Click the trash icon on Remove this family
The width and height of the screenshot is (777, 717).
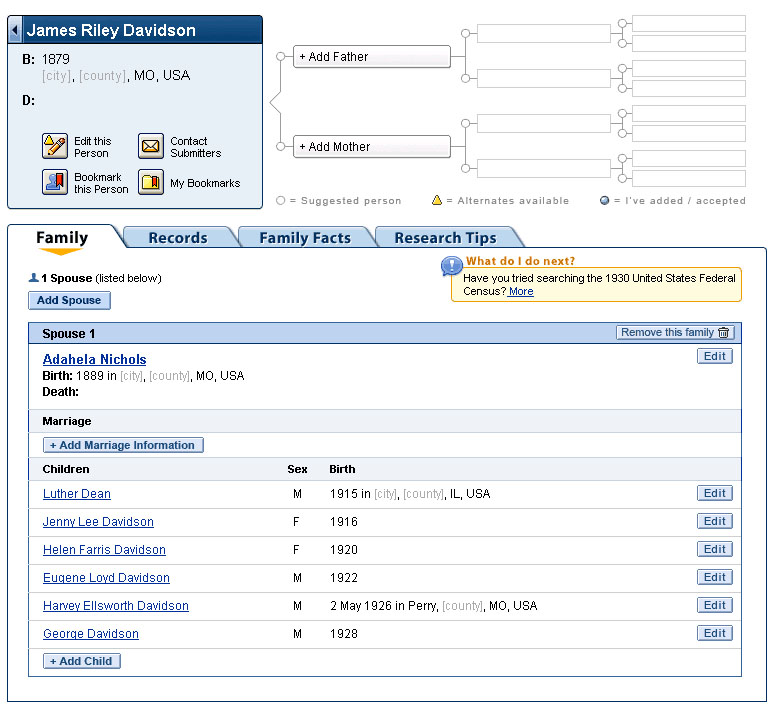[x=724, y=333]
